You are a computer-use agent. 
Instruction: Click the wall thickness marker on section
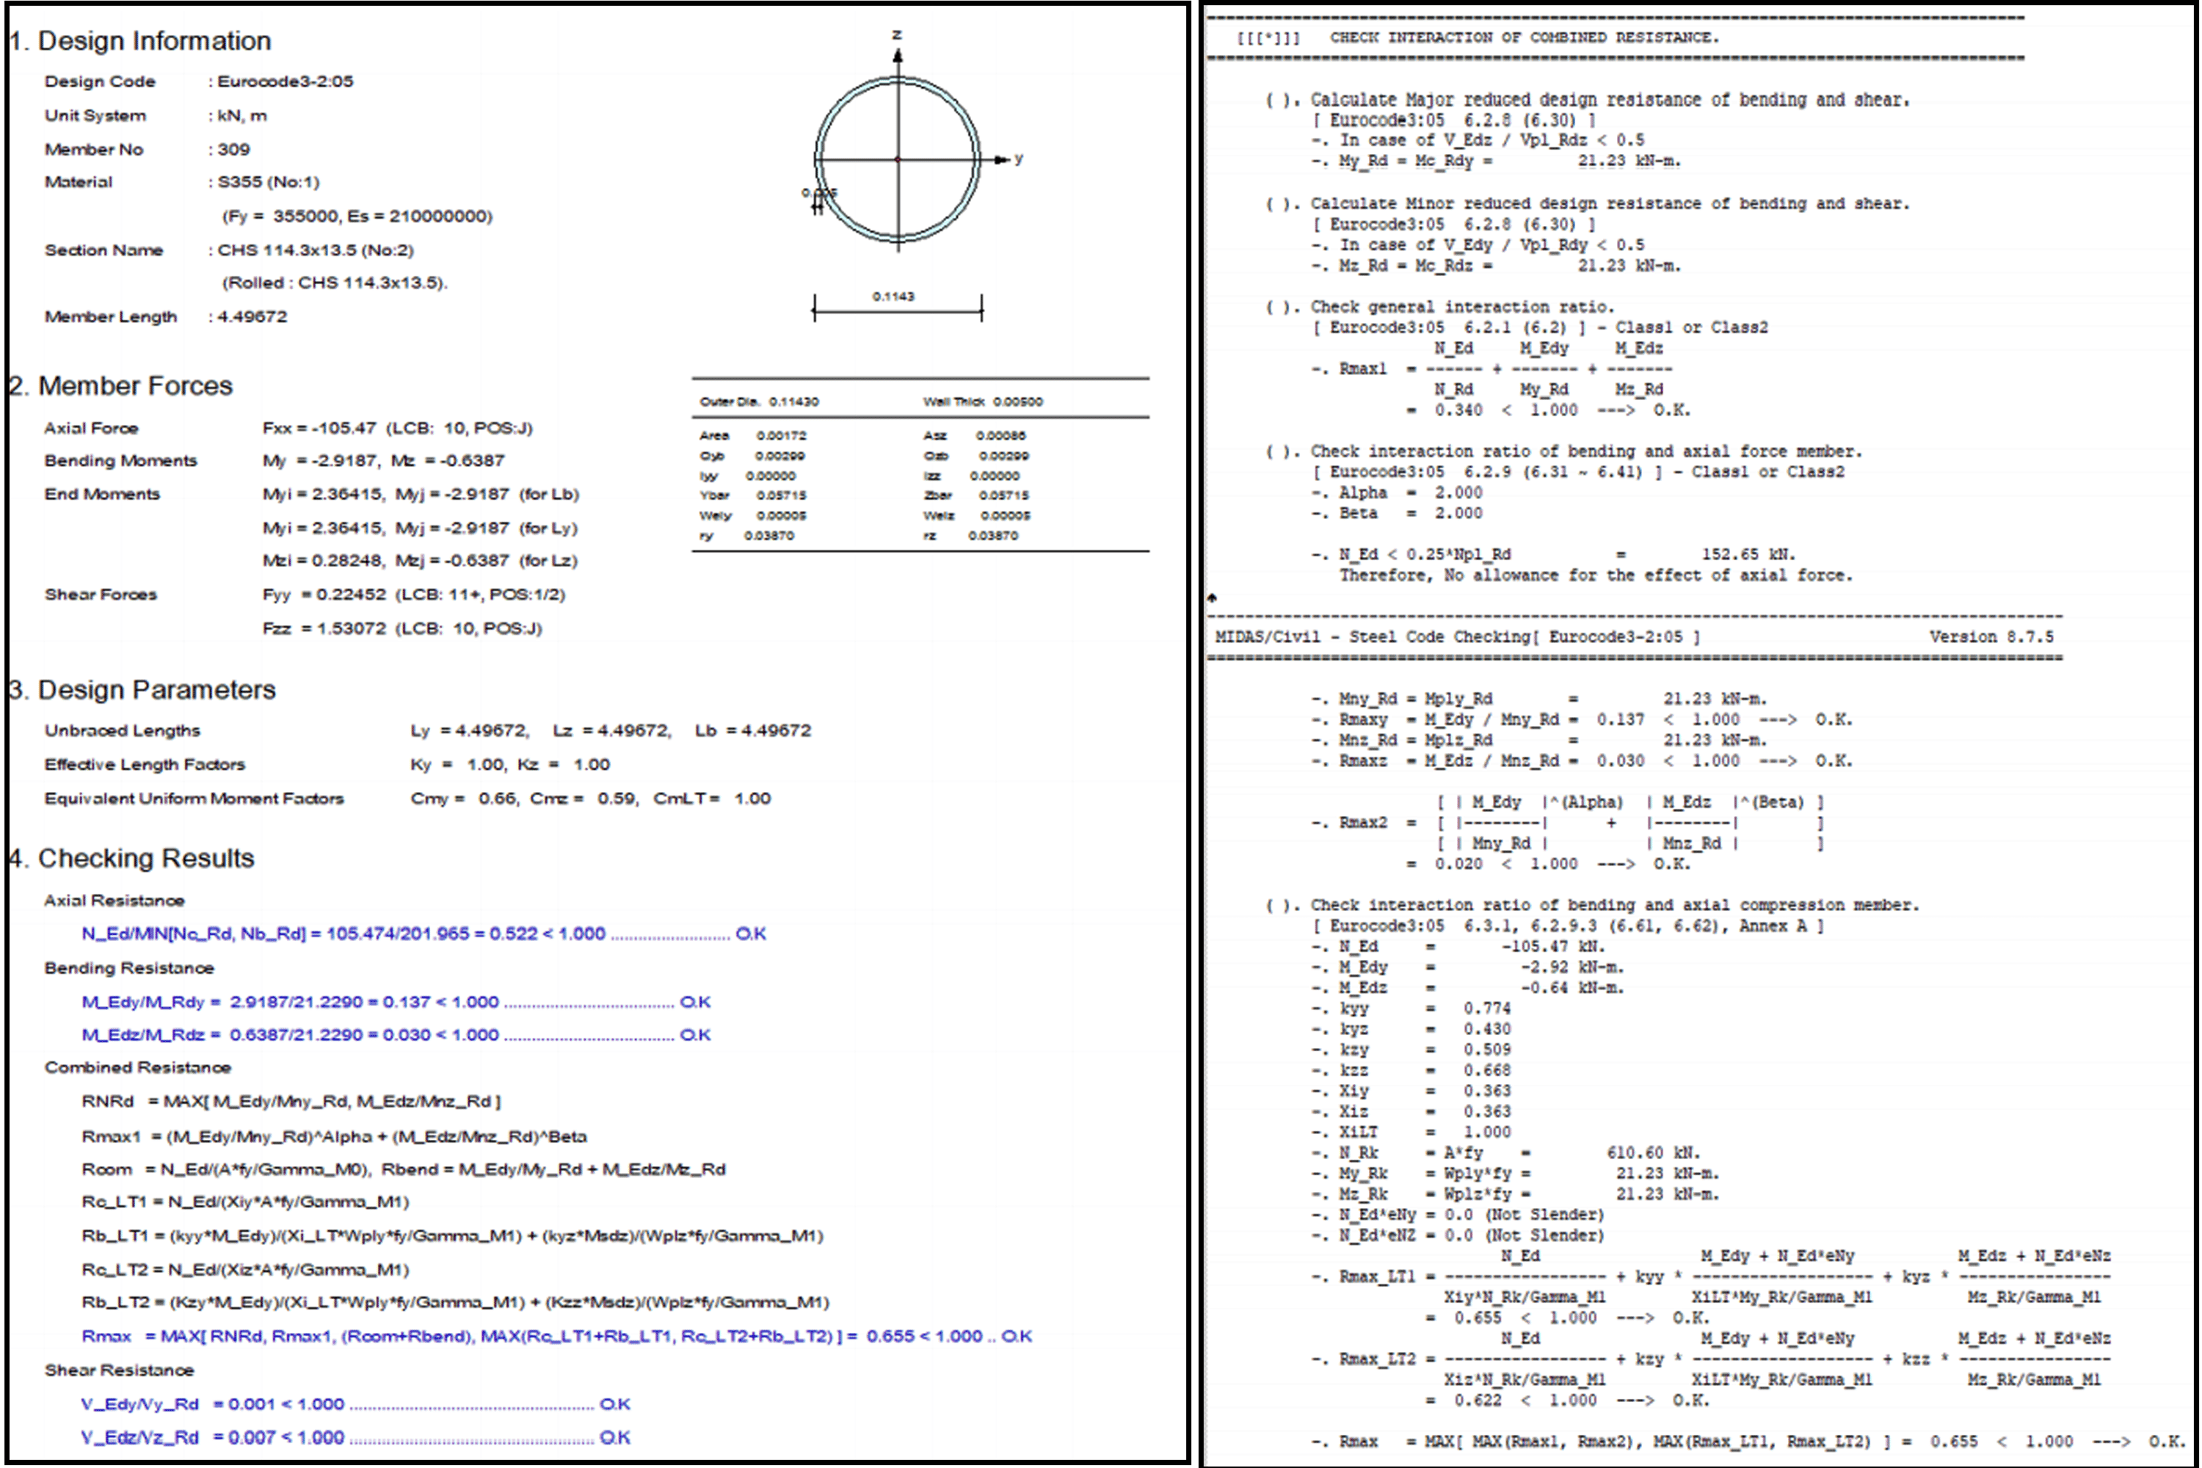(818, 201)
